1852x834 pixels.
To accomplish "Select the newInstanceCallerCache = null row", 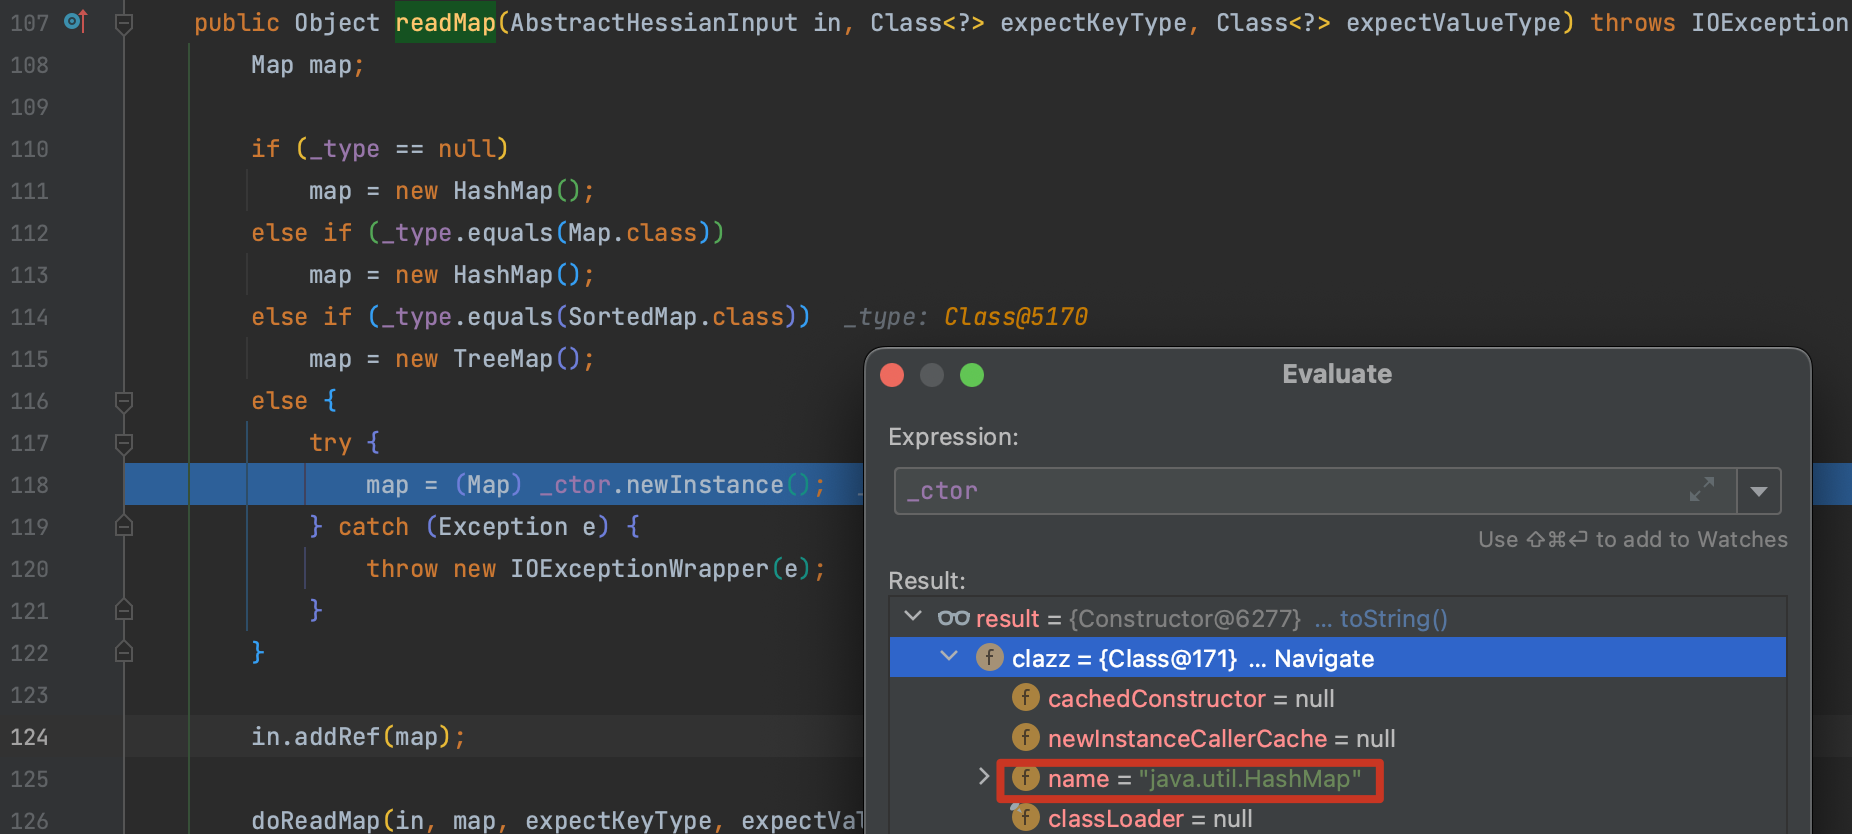I will (1337, 738).
